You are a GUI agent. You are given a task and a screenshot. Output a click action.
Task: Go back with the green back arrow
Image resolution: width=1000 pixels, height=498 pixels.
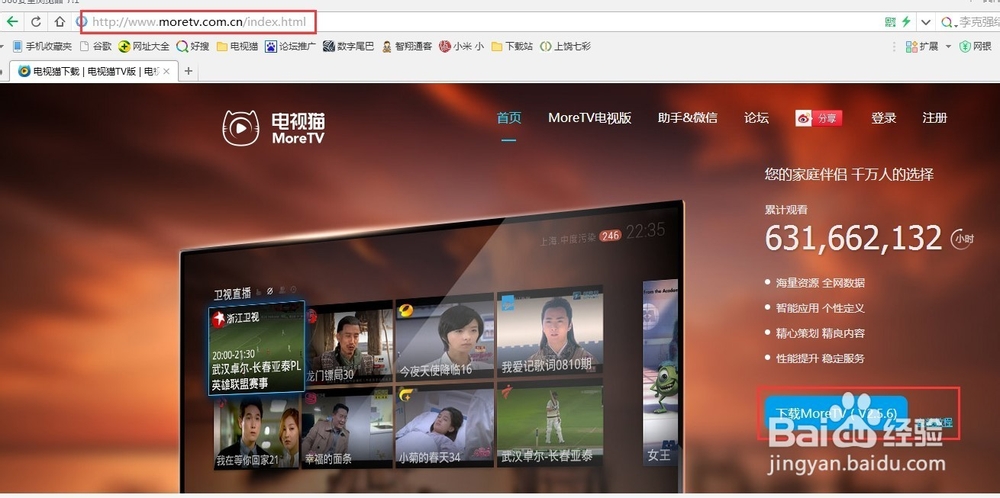(12, 22)
